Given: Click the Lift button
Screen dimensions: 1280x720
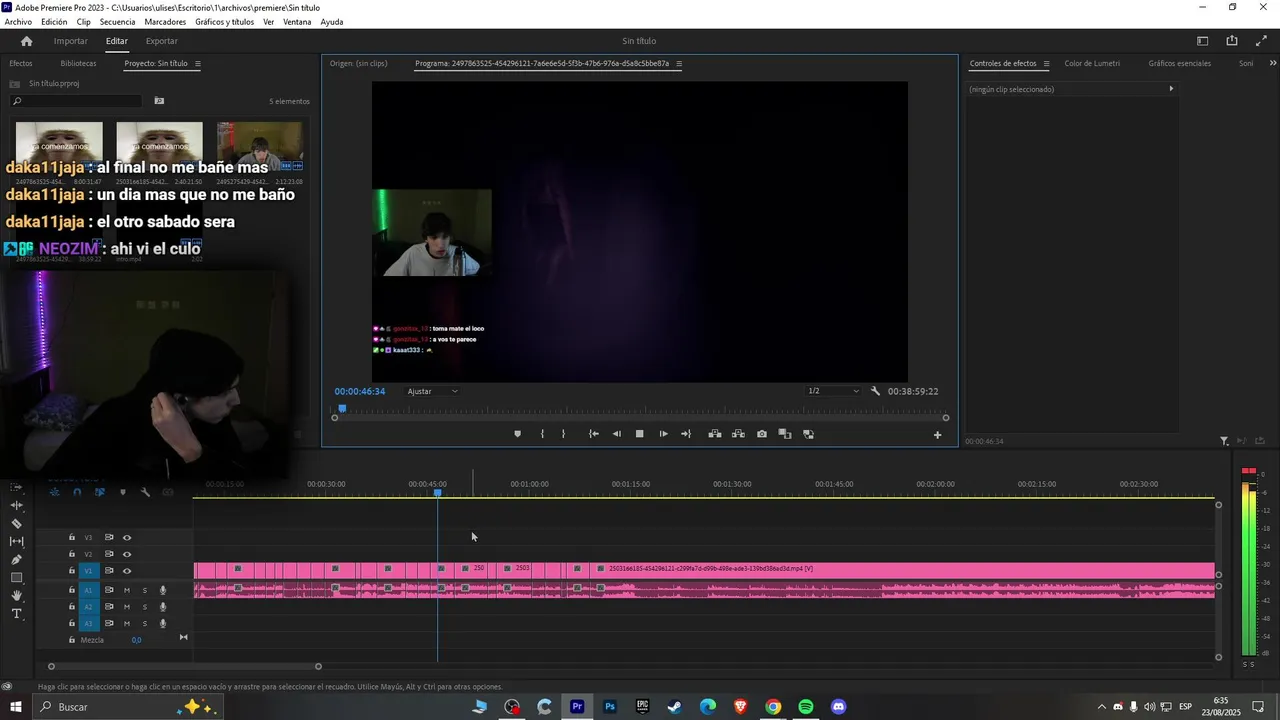Looking at the screenshot, I should click(715, 434).
